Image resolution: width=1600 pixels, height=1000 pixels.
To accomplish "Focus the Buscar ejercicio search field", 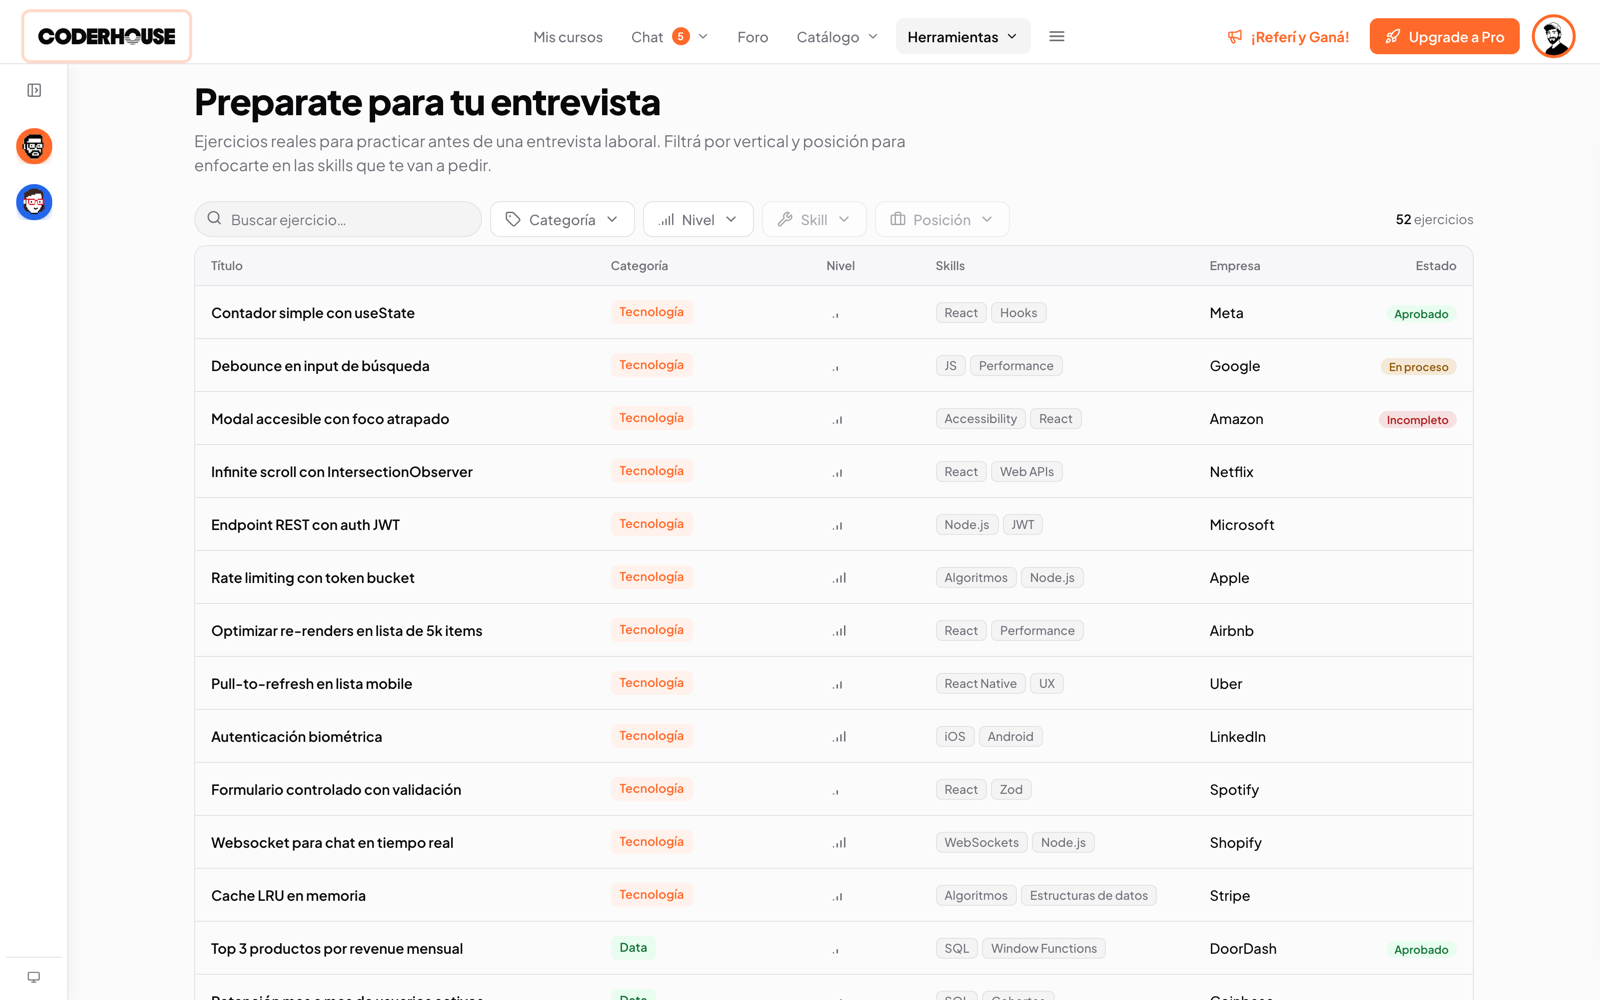I will 338,219.
